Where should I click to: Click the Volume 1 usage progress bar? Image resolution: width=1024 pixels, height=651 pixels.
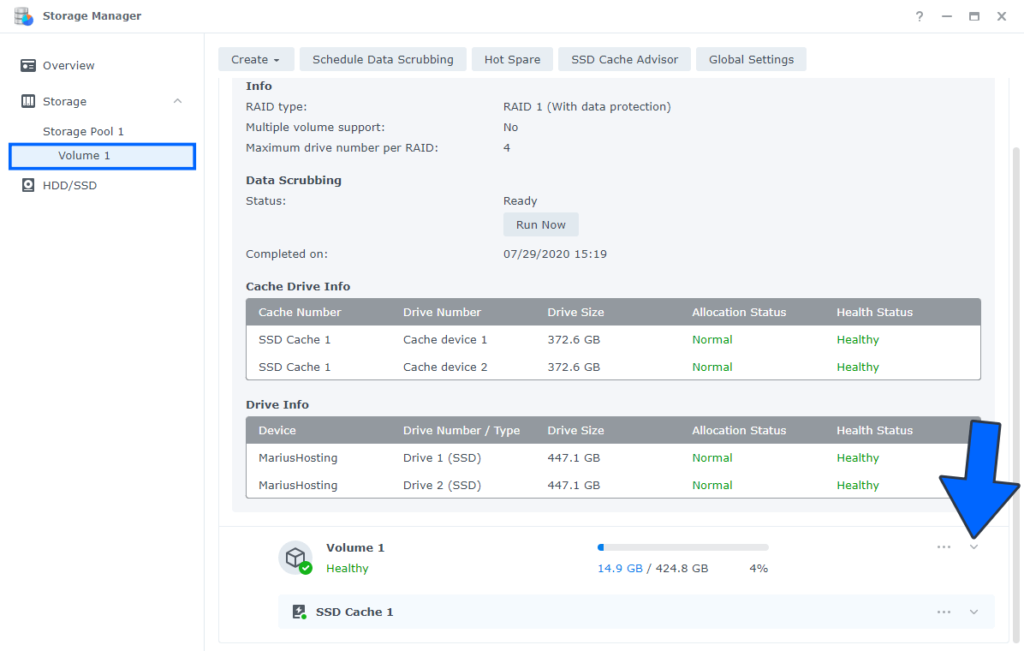point(683,548)
